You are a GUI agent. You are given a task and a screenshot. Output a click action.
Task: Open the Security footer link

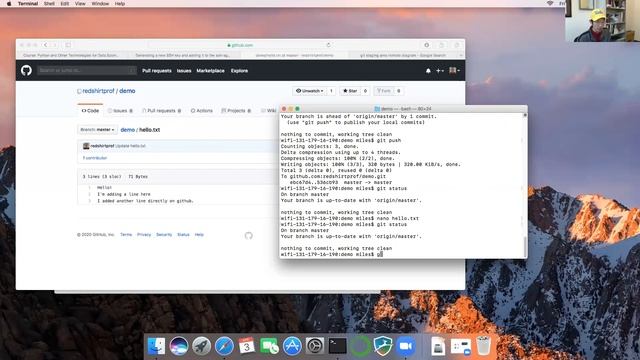(x=164, y=235)
